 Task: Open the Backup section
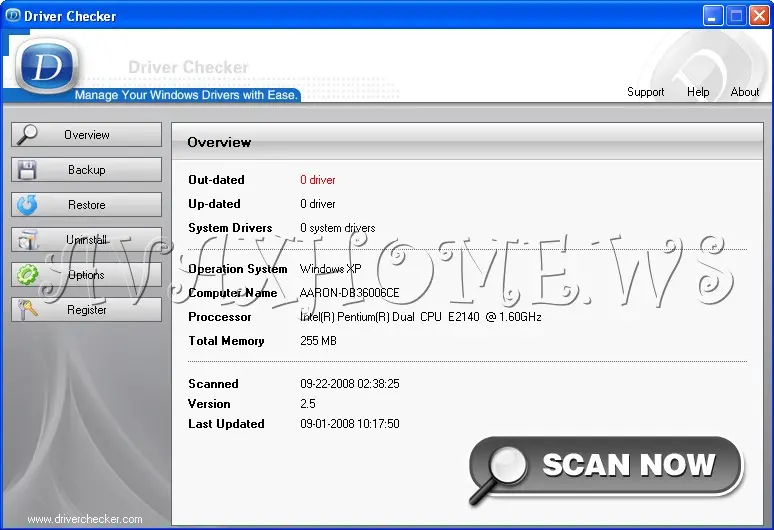tap(86, 170)
